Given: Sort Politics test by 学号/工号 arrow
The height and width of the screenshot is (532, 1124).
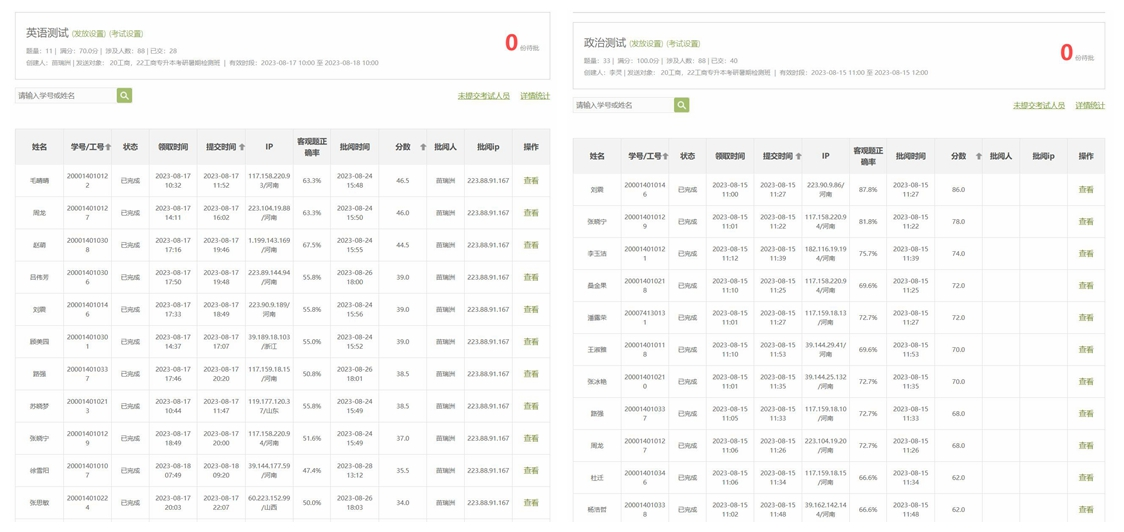Looking at the screenshot, I should [666, 157].
